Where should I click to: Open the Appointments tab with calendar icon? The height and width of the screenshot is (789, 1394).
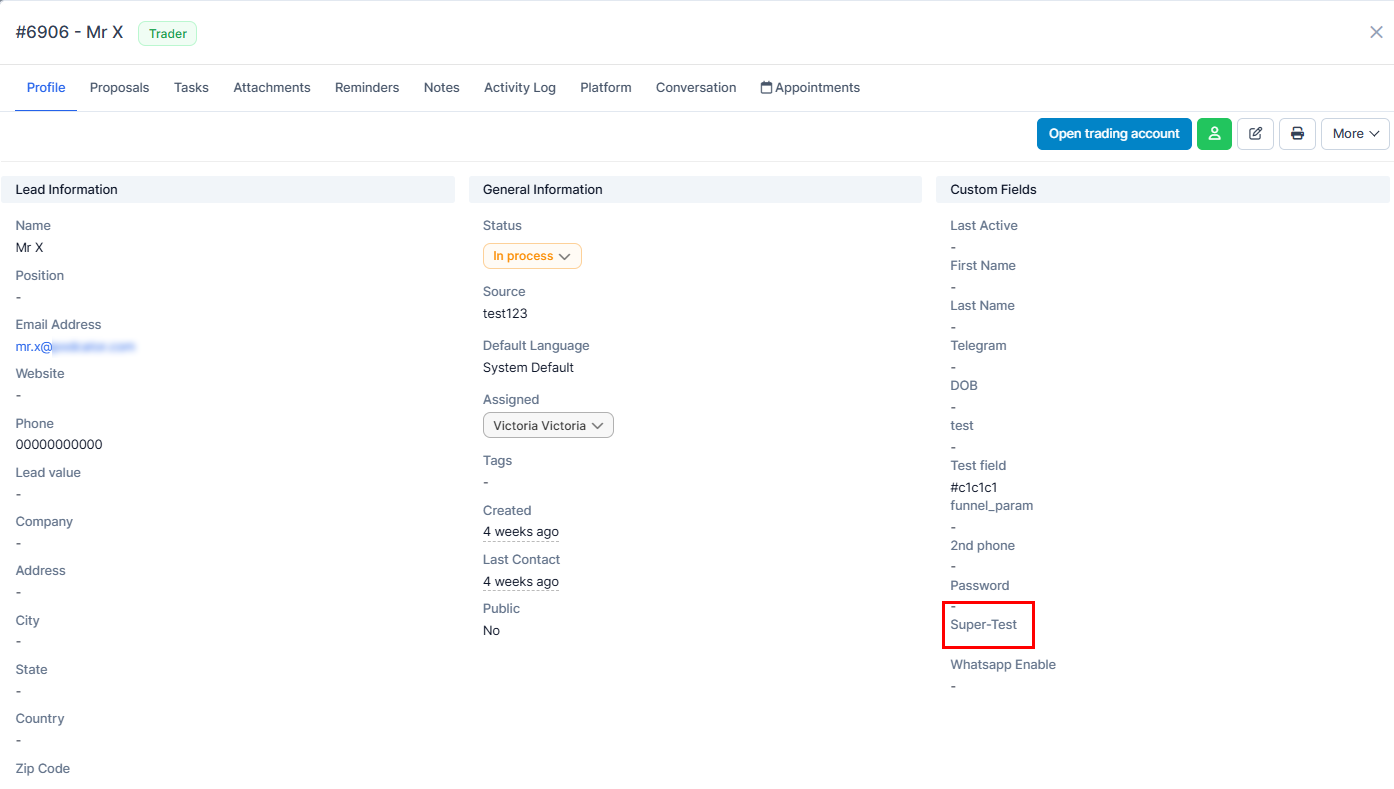810,88
